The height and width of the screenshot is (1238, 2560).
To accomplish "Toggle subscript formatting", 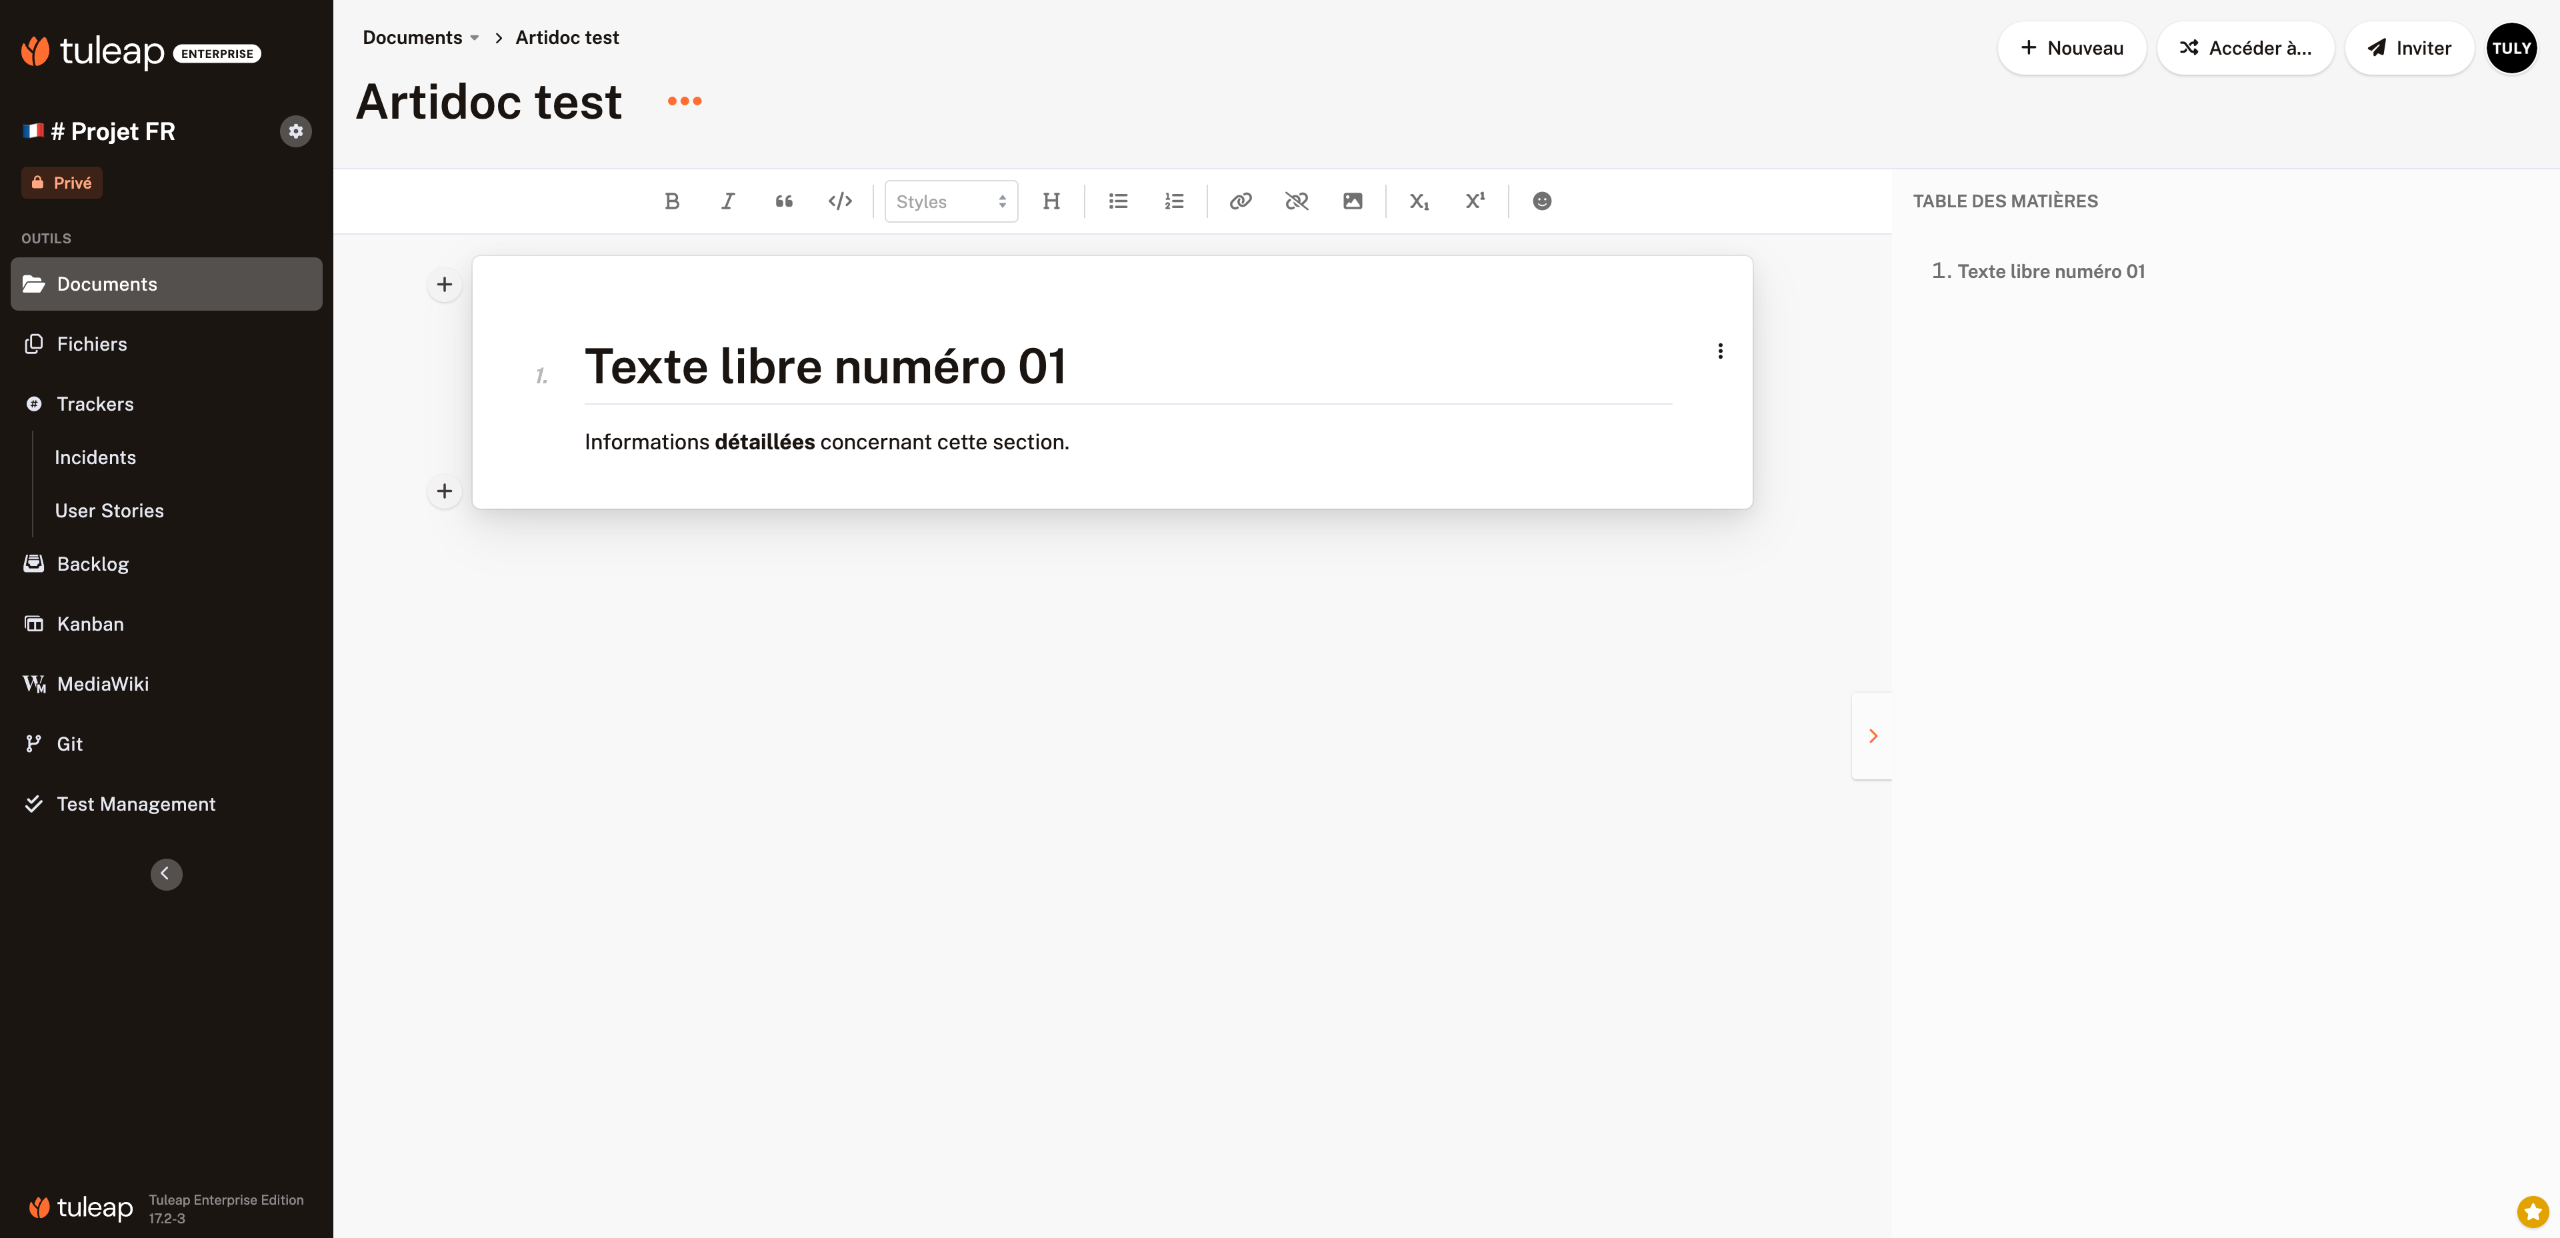I will pyautogui.click(x=1419, y=201).
